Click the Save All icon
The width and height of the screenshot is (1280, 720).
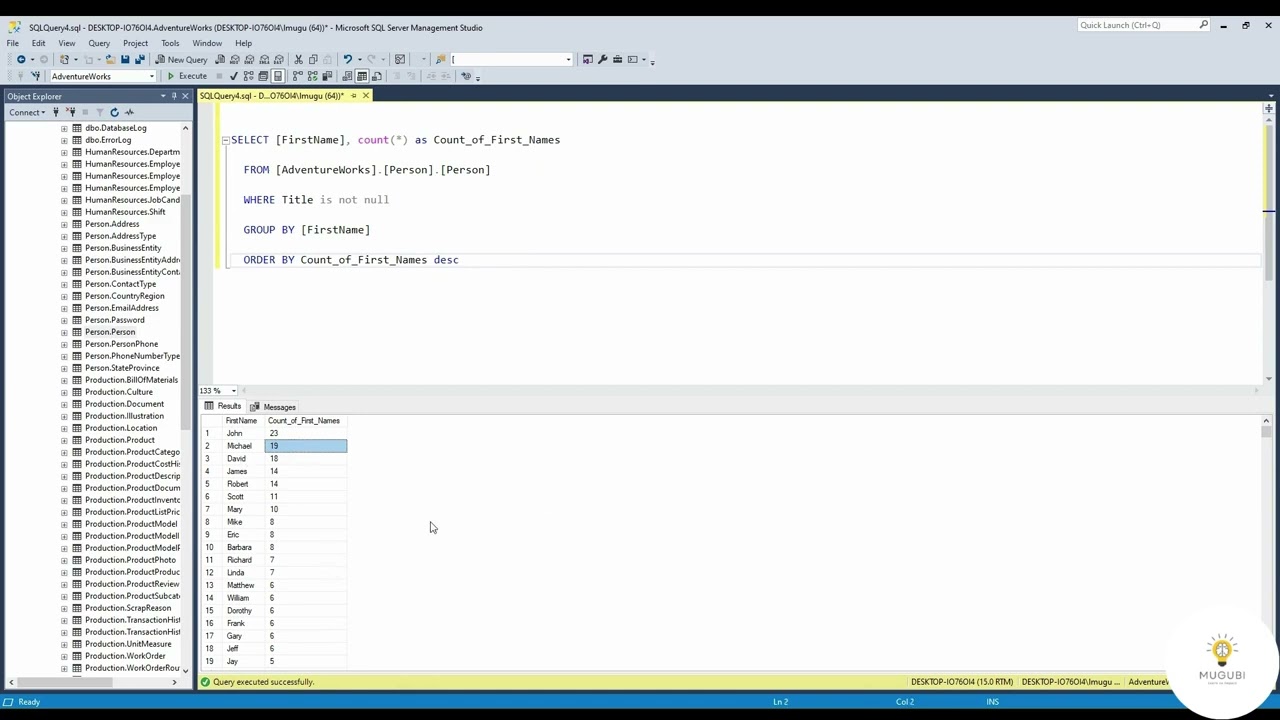(139, 59)
